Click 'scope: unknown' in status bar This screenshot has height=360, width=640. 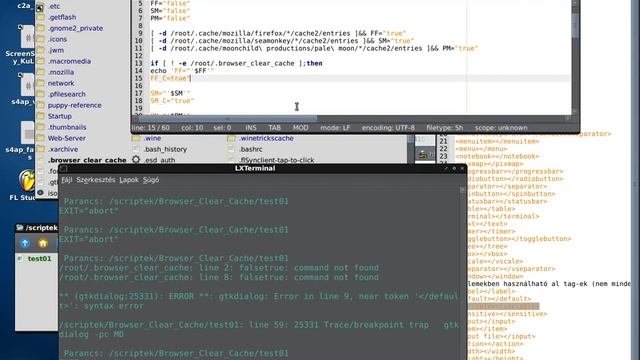pyautogui.click(x=501, y=128)
